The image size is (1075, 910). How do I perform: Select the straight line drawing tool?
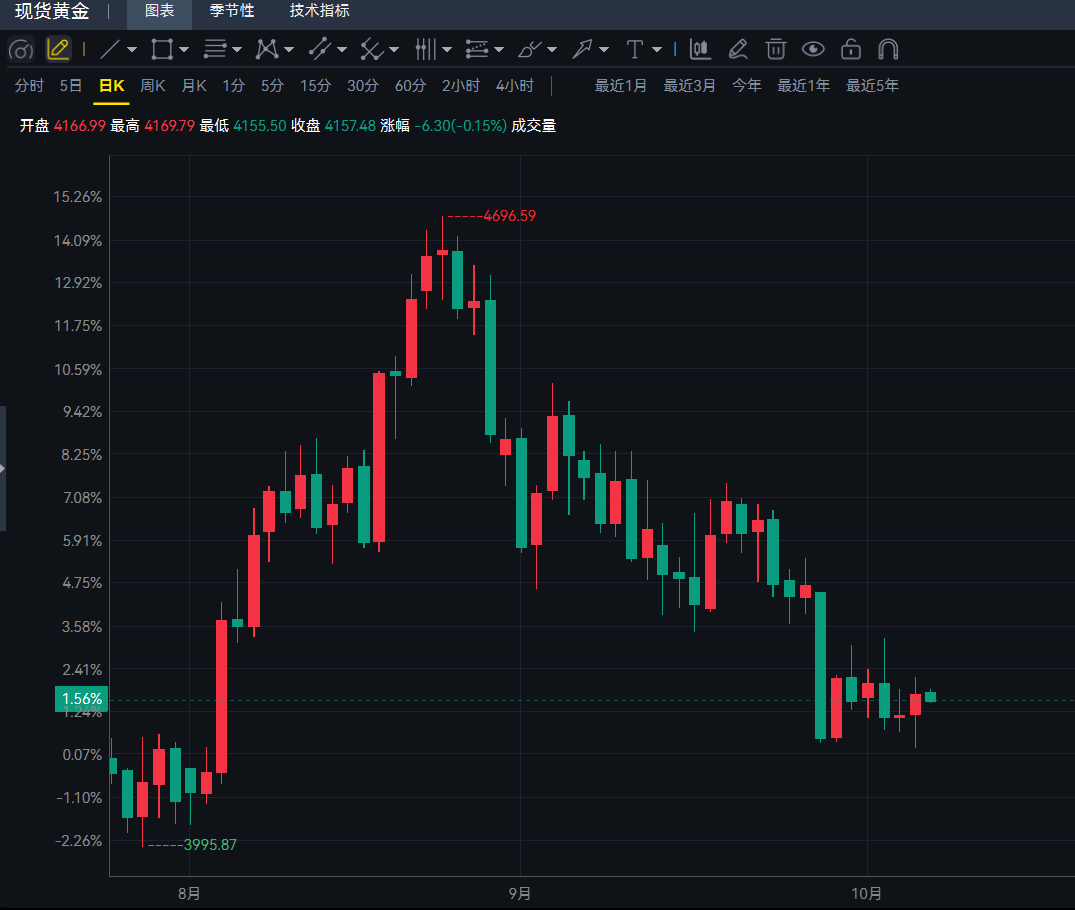(110, 49)
